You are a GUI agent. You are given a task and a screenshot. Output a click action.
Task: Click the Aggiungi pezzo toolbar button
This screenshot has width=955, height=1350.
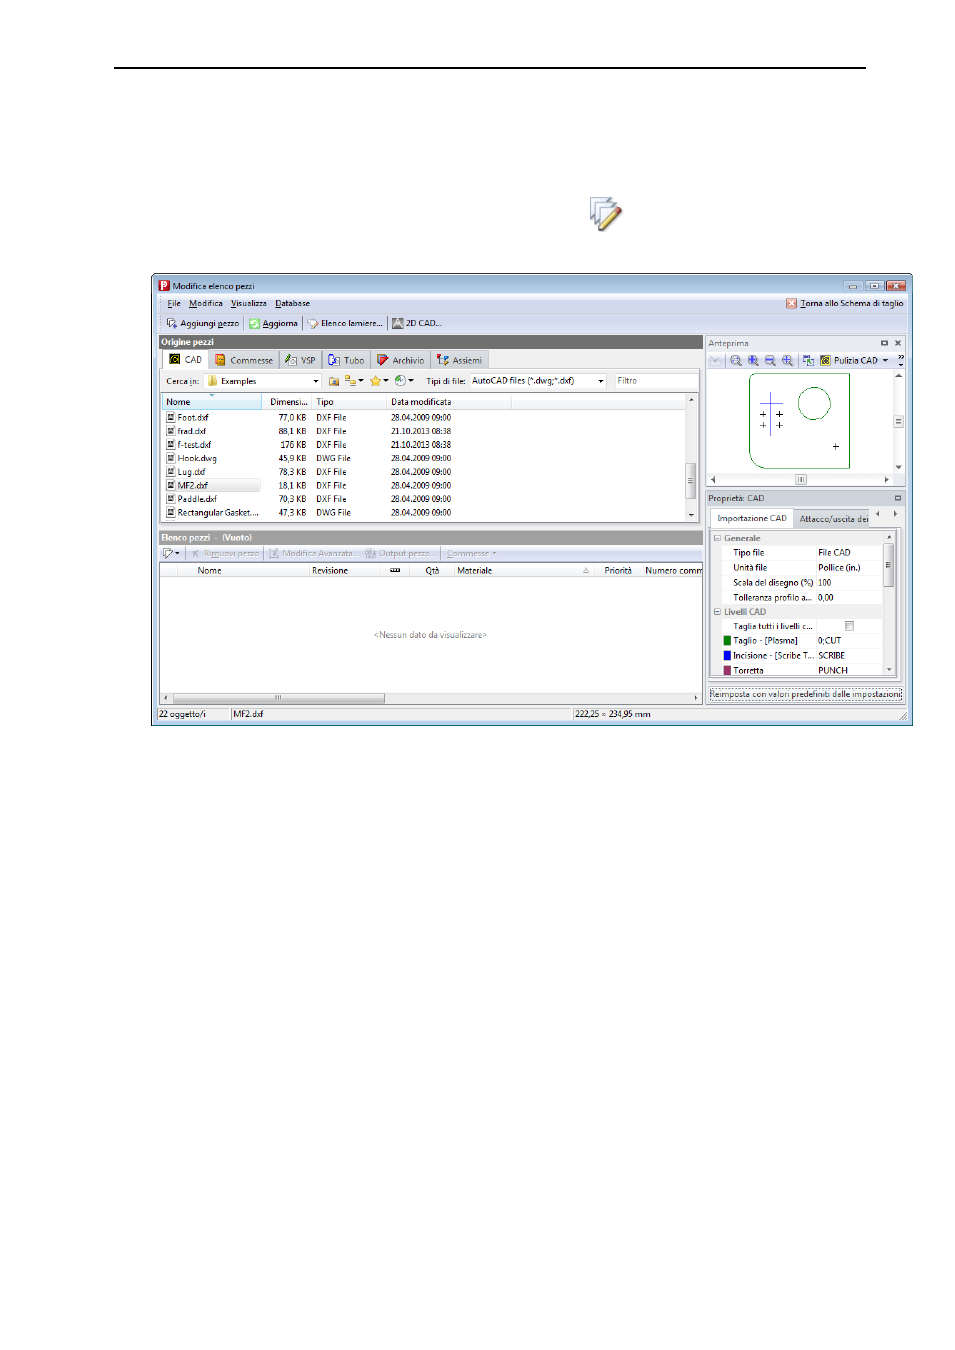pos(203,323)
